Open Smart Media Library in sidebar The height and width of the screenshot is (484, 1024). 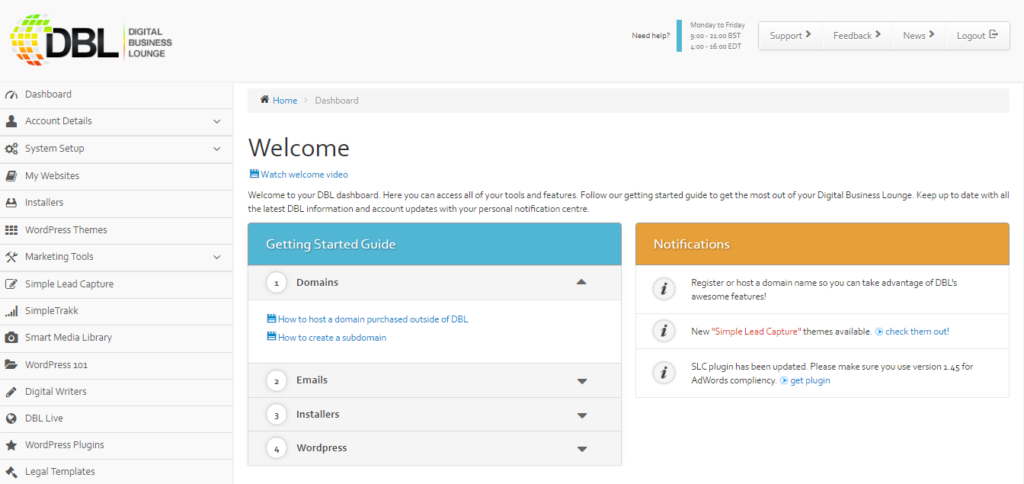(x=116, y=338)
